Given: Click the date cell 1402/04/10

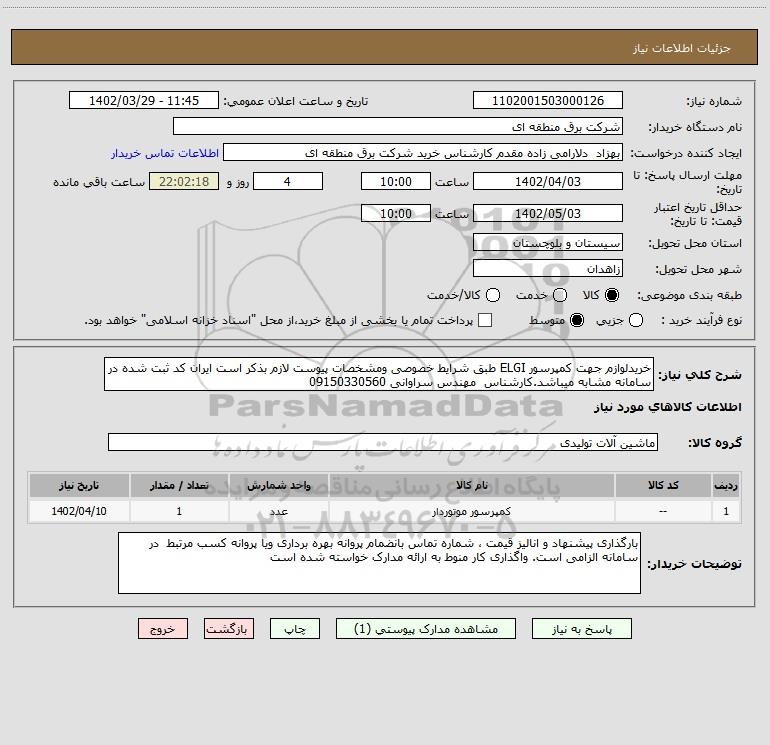Looking at the screenshot, I should point(79,511).
